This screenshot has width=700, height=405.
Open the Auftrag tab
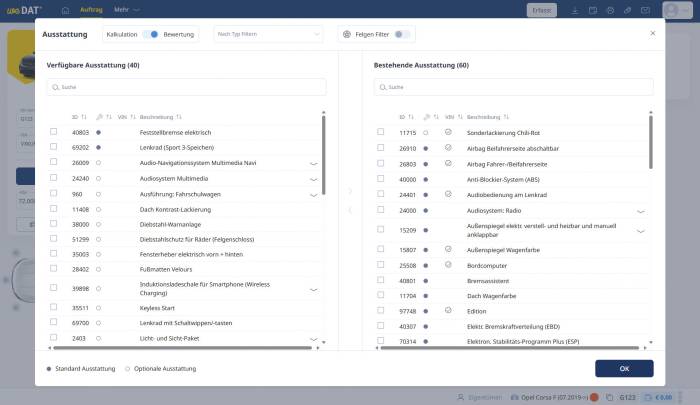point(91,10)
